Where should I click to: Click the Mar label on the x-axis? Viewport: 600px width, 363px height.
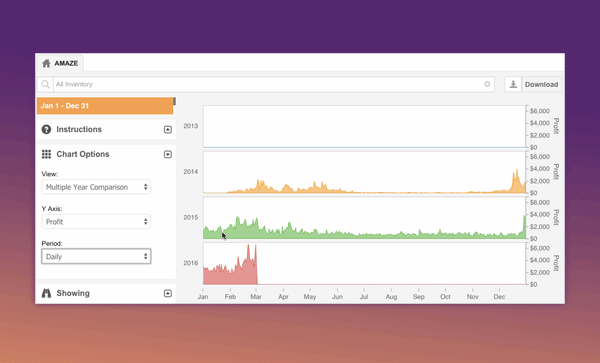[x=256, y=297]
